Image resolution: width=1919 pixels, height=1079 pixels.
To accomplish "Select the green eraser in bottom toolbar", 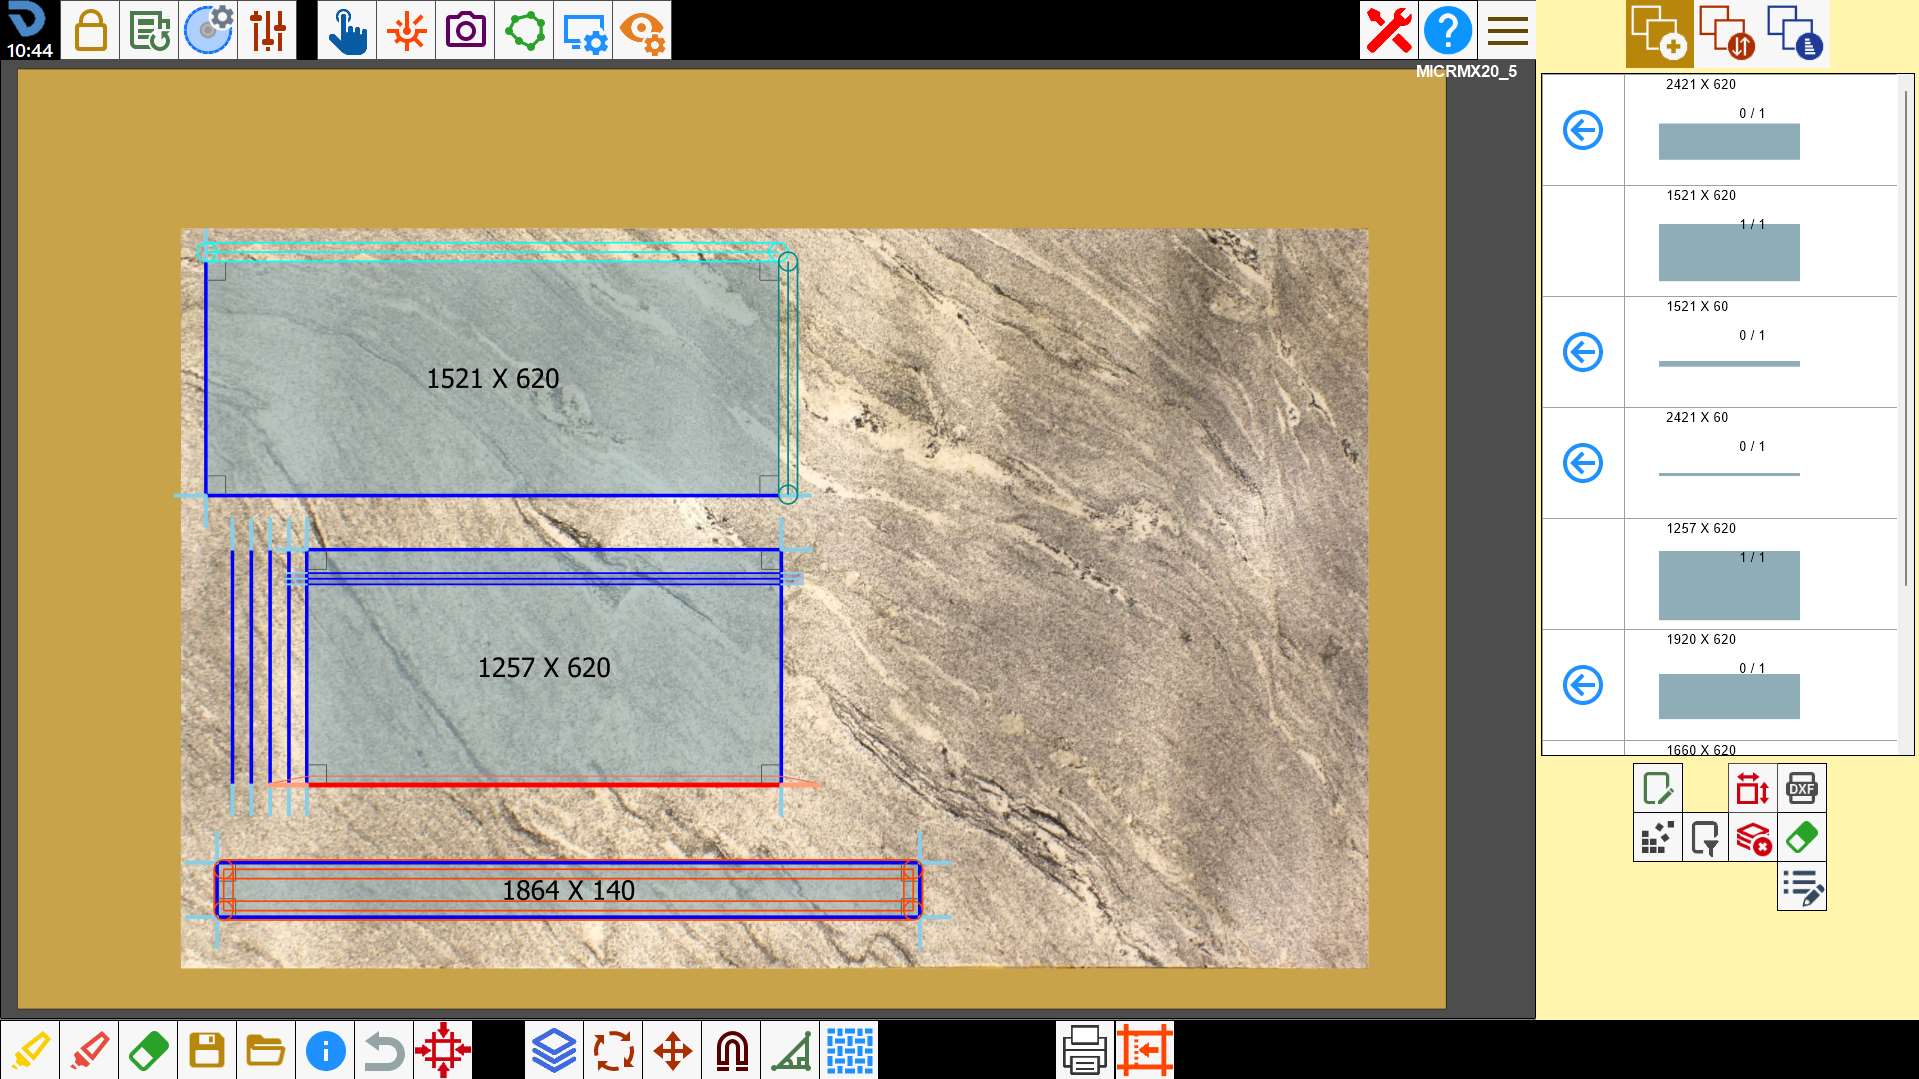I will (148, 1050).
